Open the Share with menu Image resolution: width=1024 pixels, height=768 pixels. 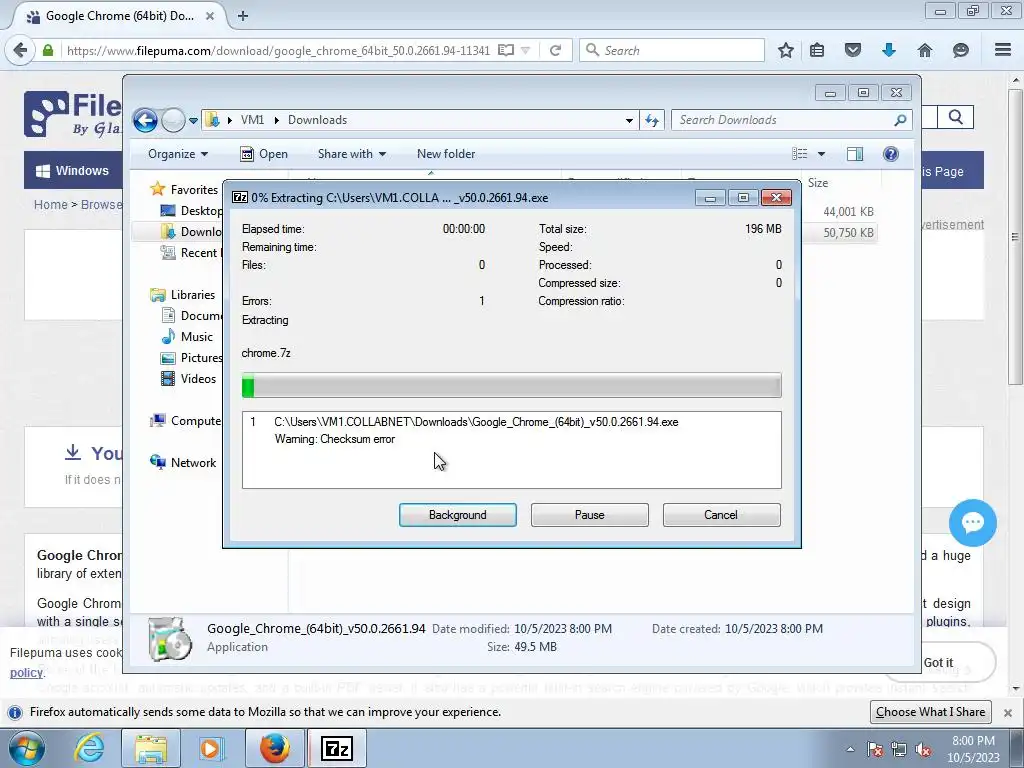[351, 154]
